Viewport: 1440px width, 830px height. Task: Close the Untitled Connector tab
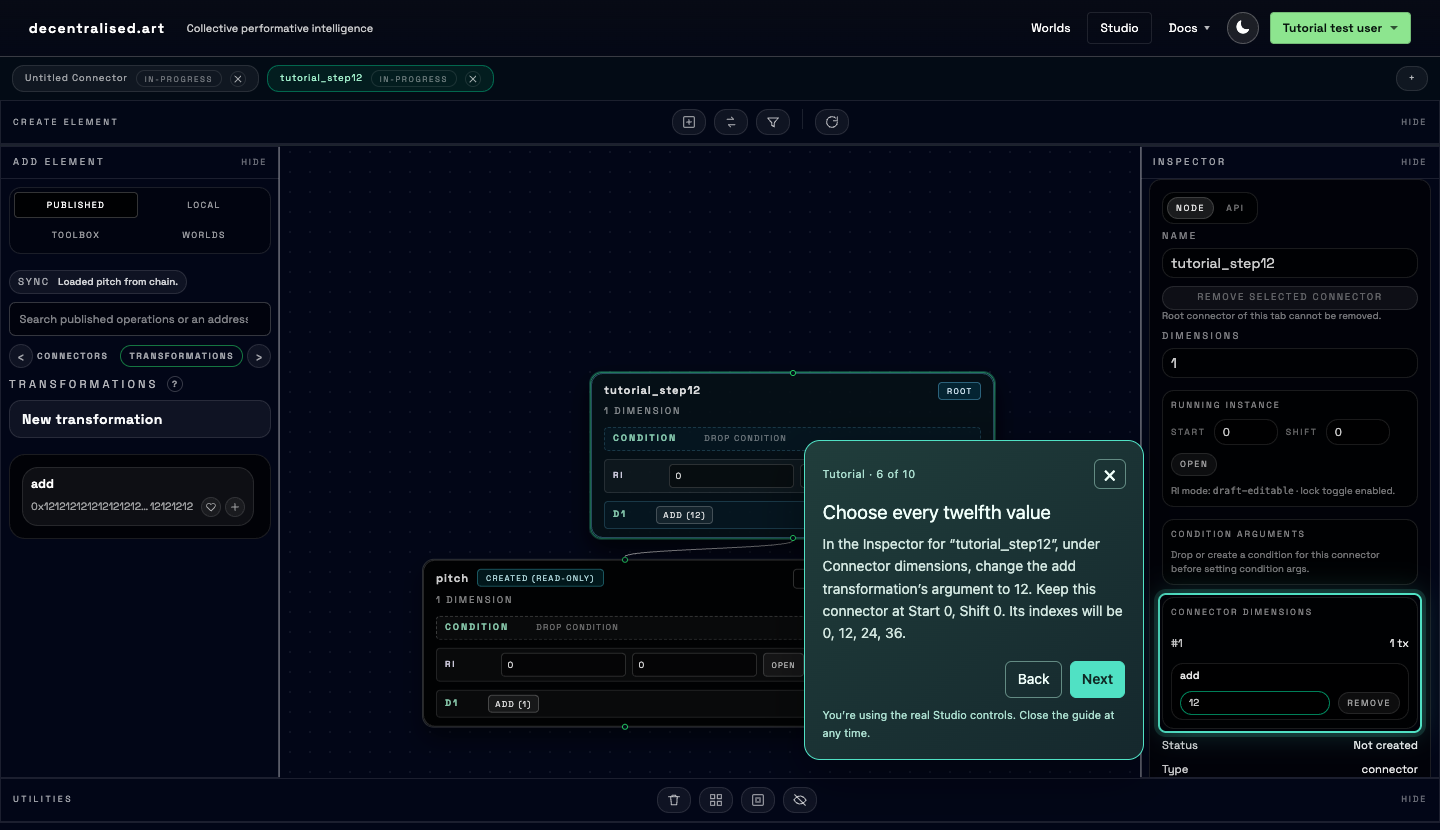[x=238, y=79]
